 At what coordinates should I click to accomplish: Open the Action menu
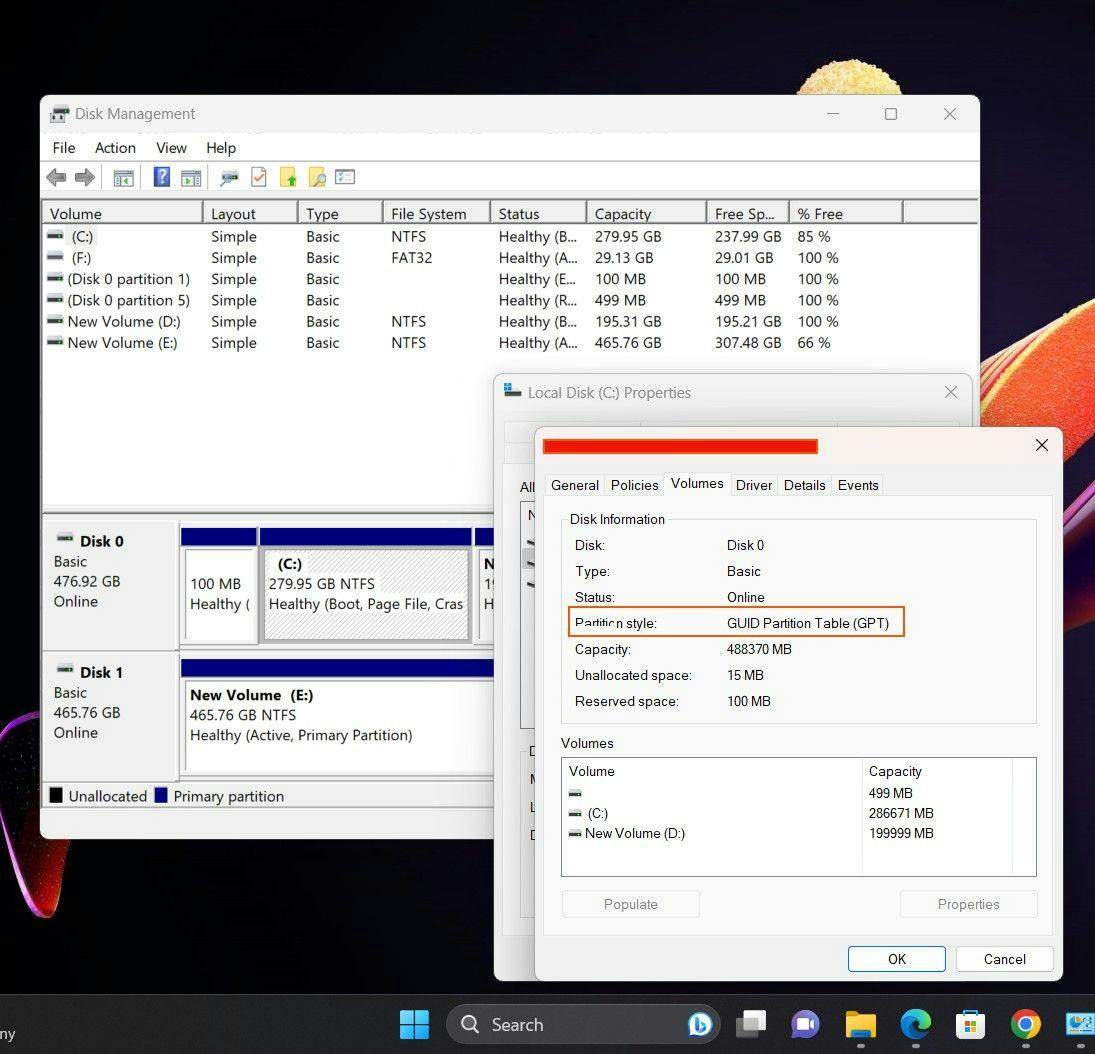click(115, 147)
